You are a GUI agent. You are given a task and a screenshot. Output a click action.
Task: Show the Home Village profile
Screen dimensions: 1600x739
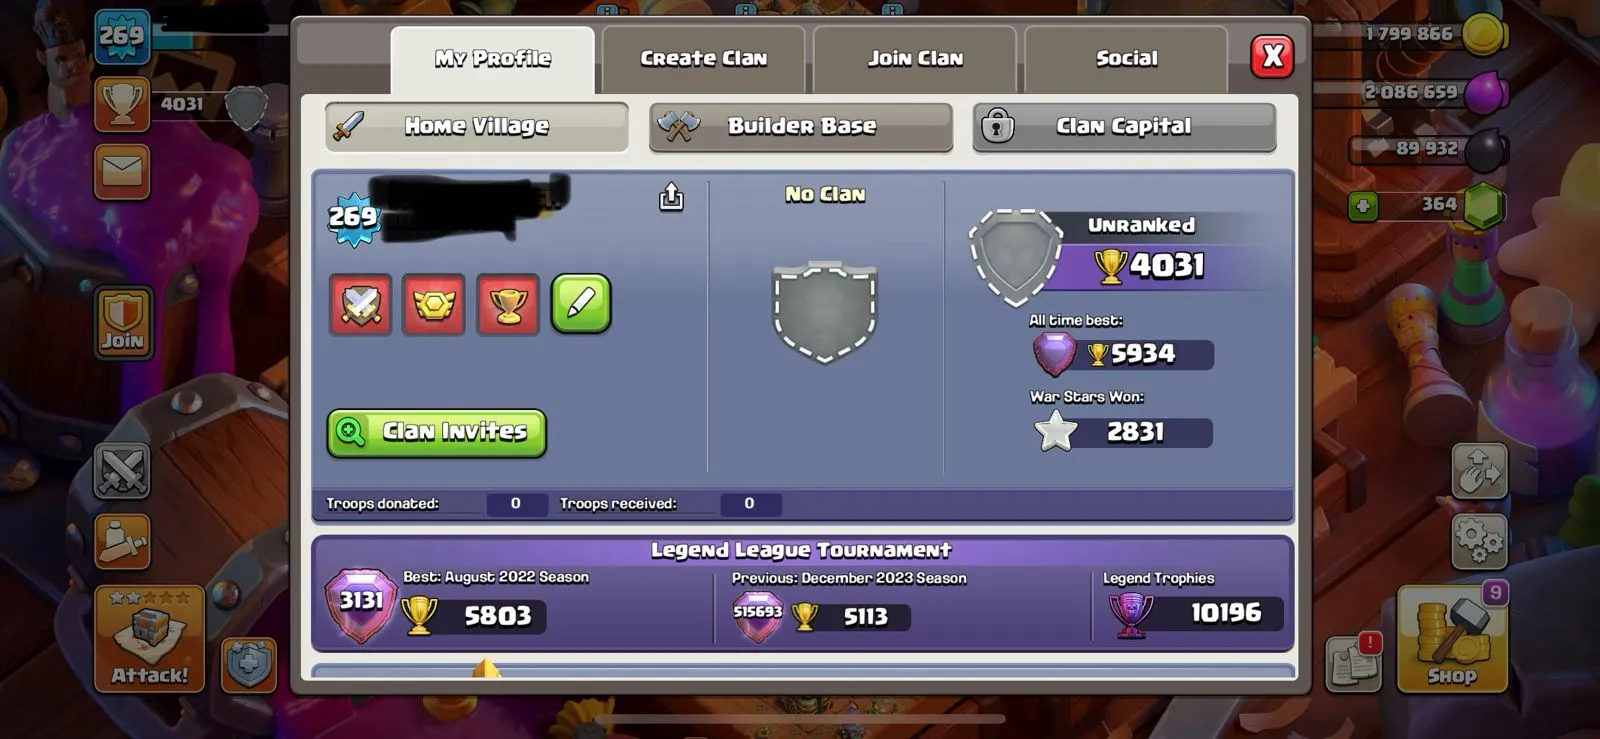pyautogui.click(x=477, y=127)
